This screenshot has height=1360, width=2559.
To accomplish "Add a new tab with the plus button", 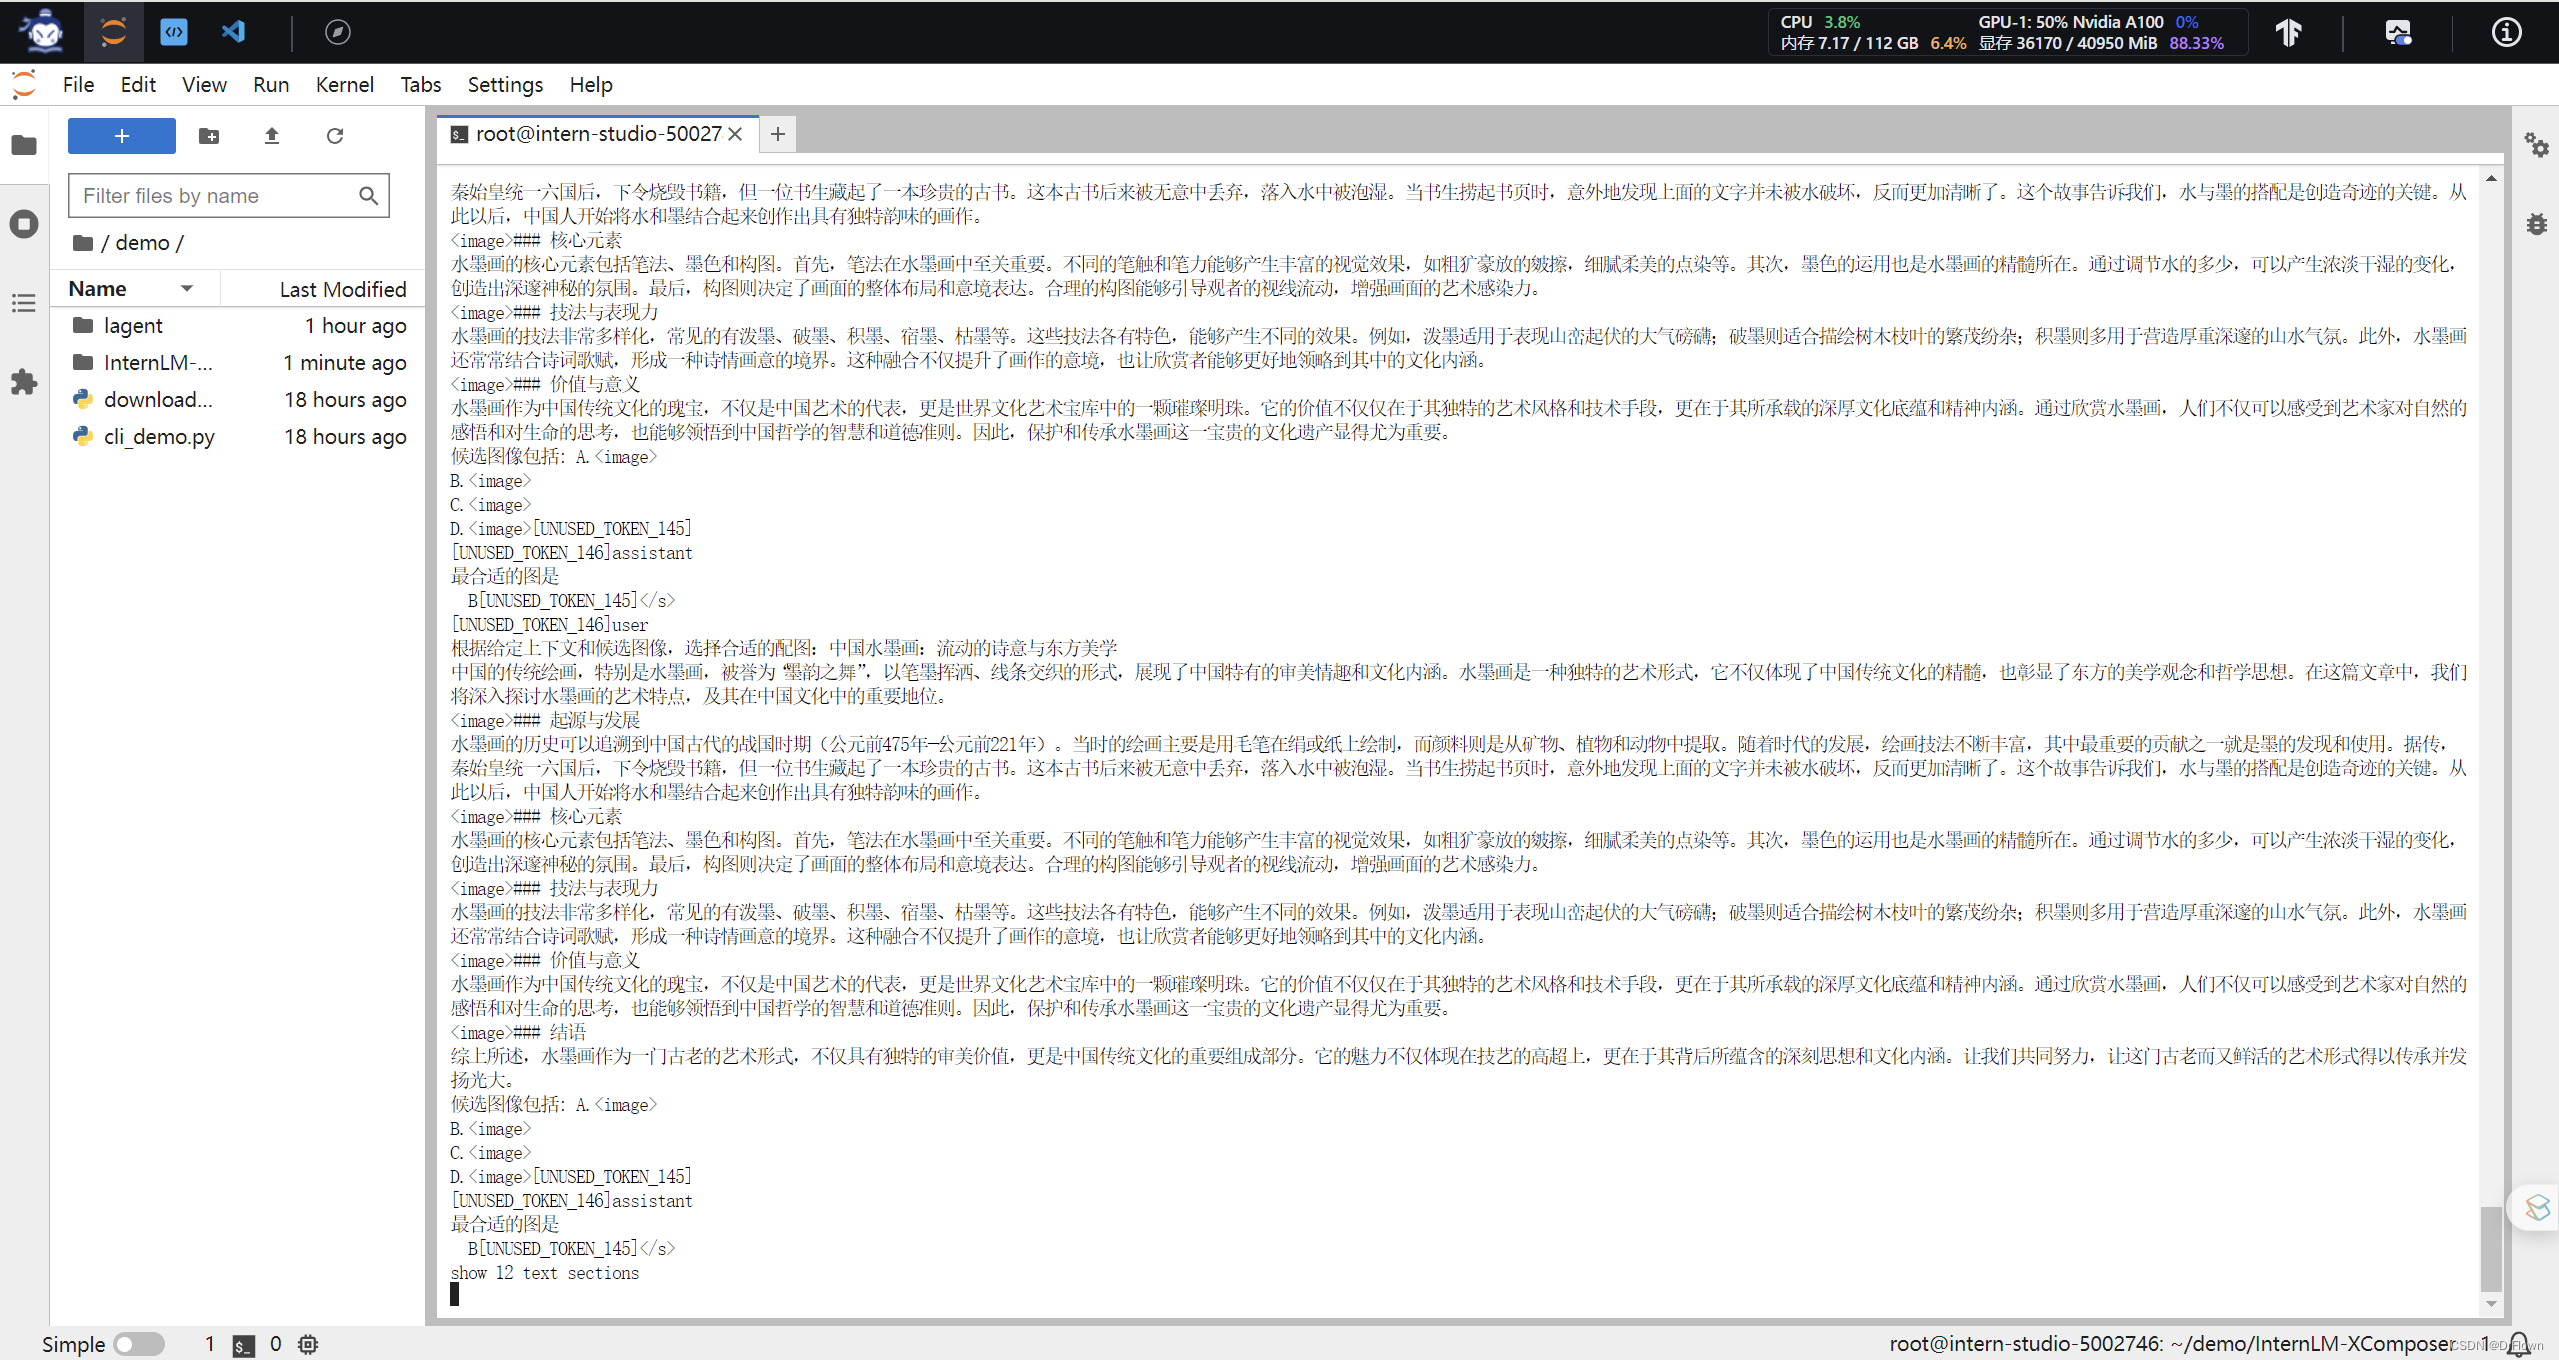I will click(x=778, y=134).
